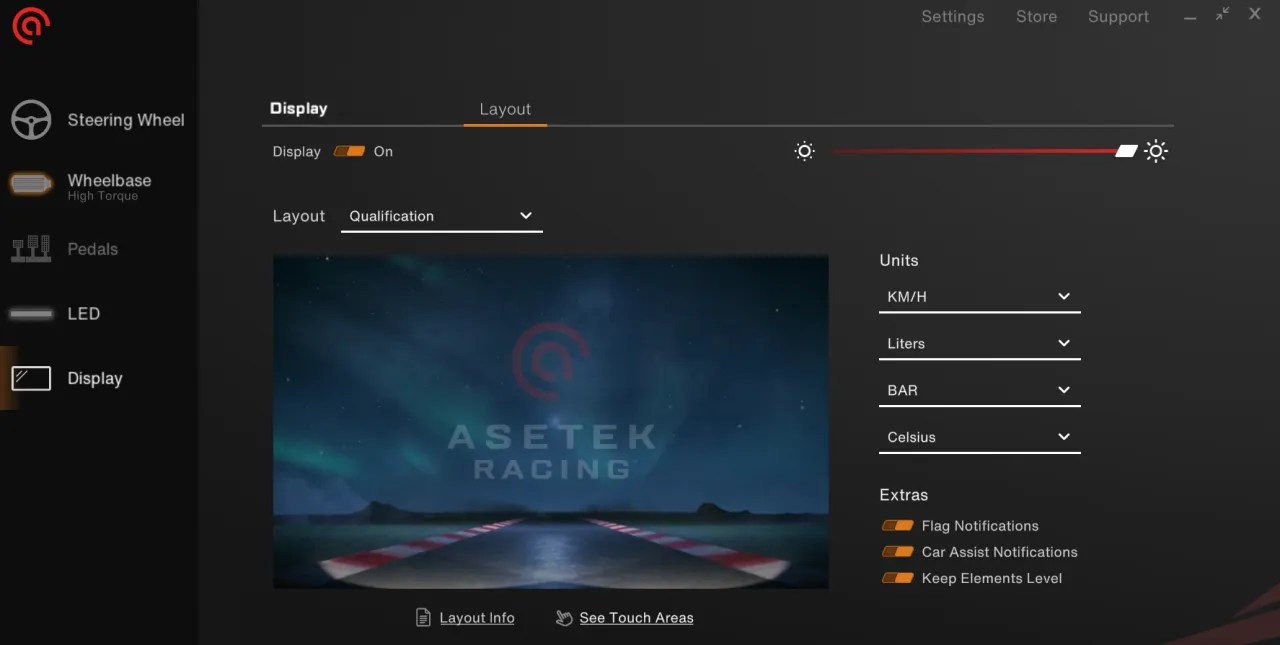
Task: Minimize the Asetek window
Action: click(x=1190, y=17)
